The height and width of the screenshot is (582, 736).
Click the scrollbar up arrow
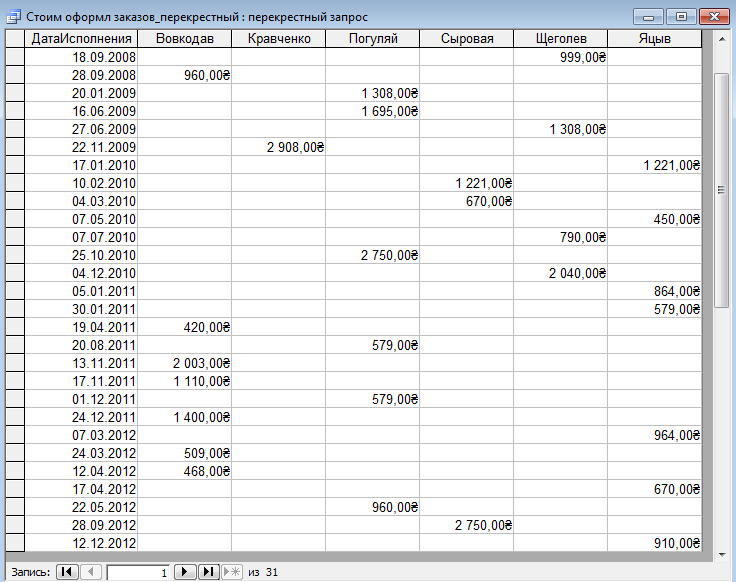coord(722,39)
